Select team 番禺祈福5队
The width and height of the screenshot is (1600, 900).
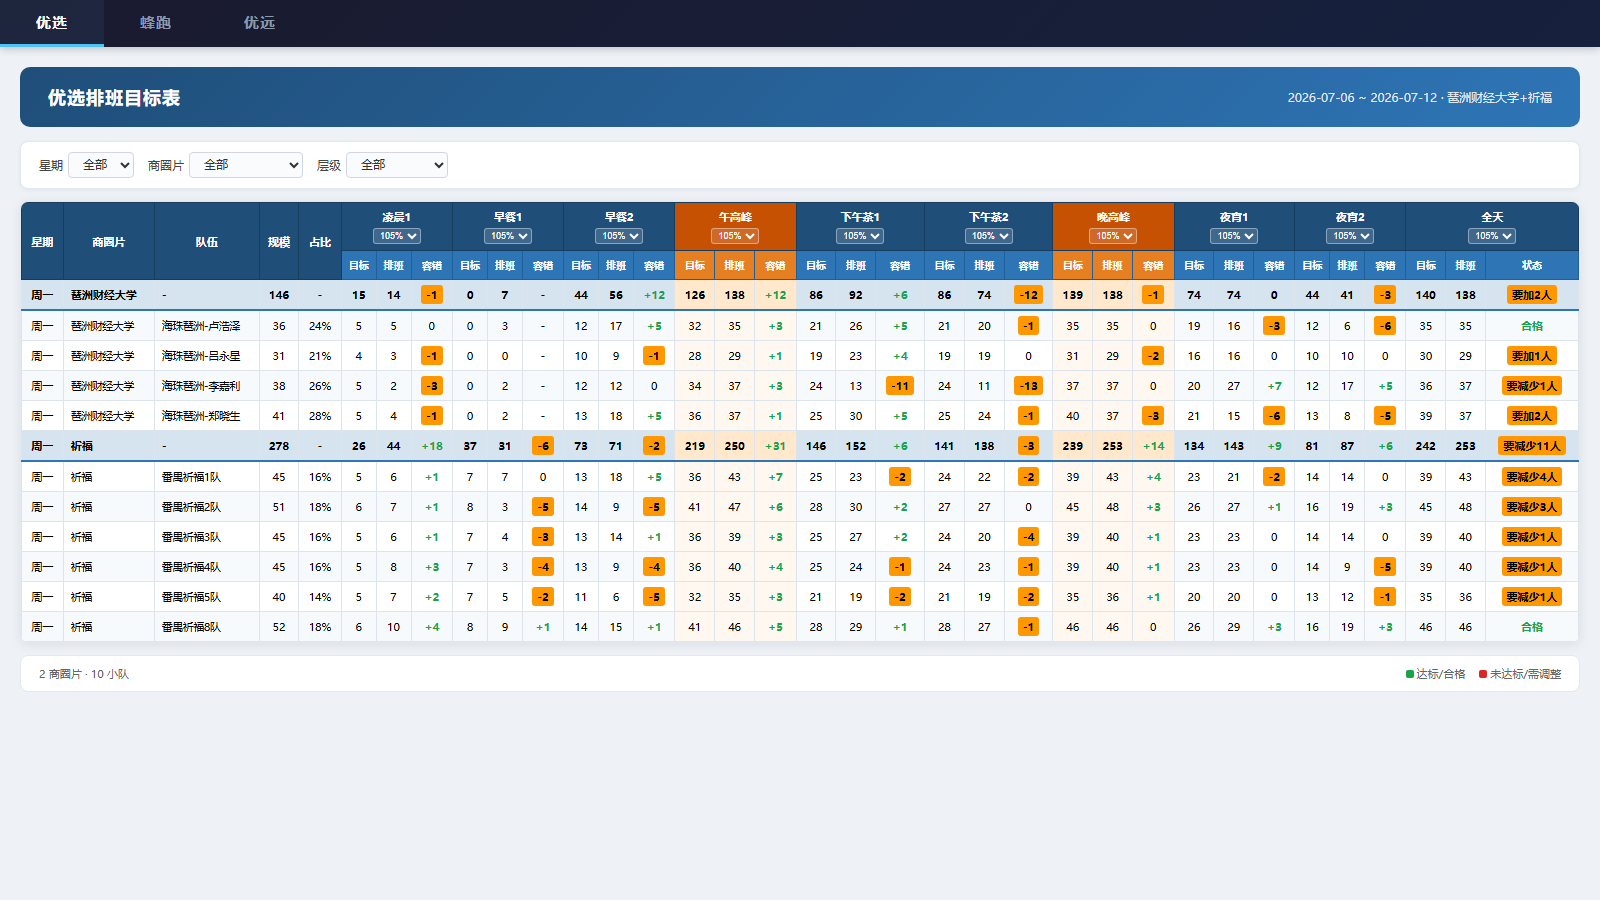pos(191,597)
